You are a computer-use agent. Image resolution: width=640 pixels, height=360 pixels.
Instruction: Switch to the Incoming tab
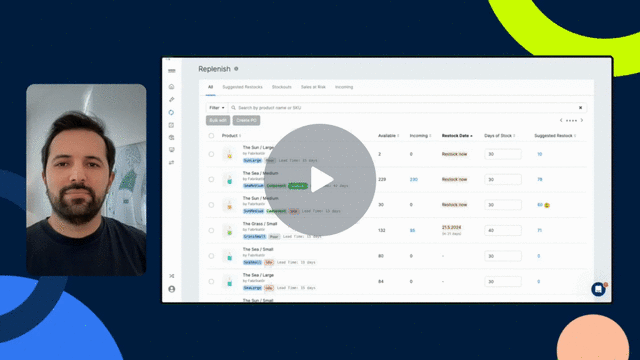tap(344, 87)
